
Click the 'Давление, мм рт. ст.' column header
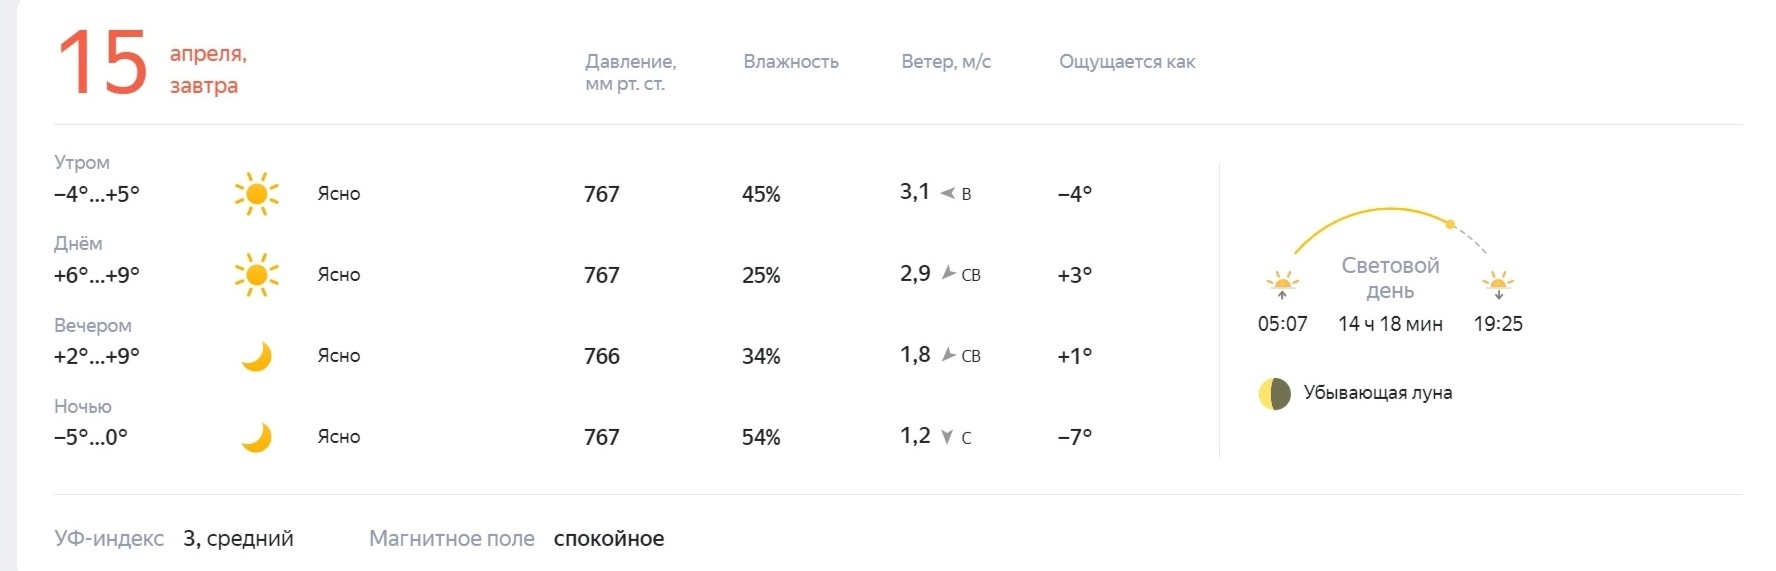coord(631,72)
